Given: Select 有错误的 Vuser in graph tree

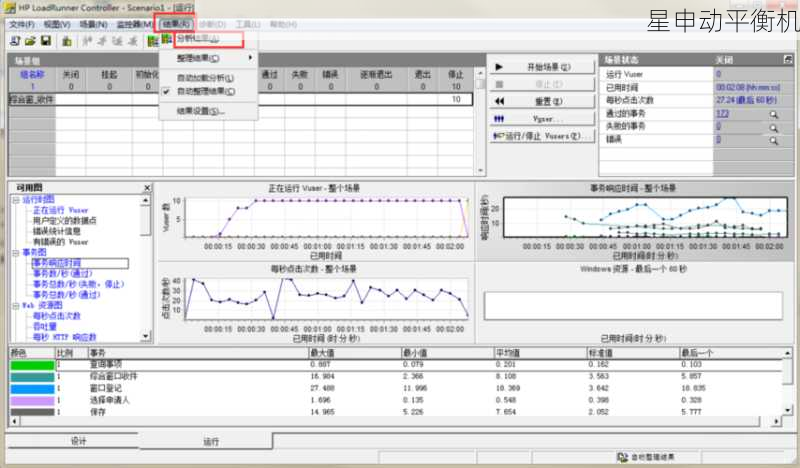Looking at the screenshot, I should click(61, 242).
